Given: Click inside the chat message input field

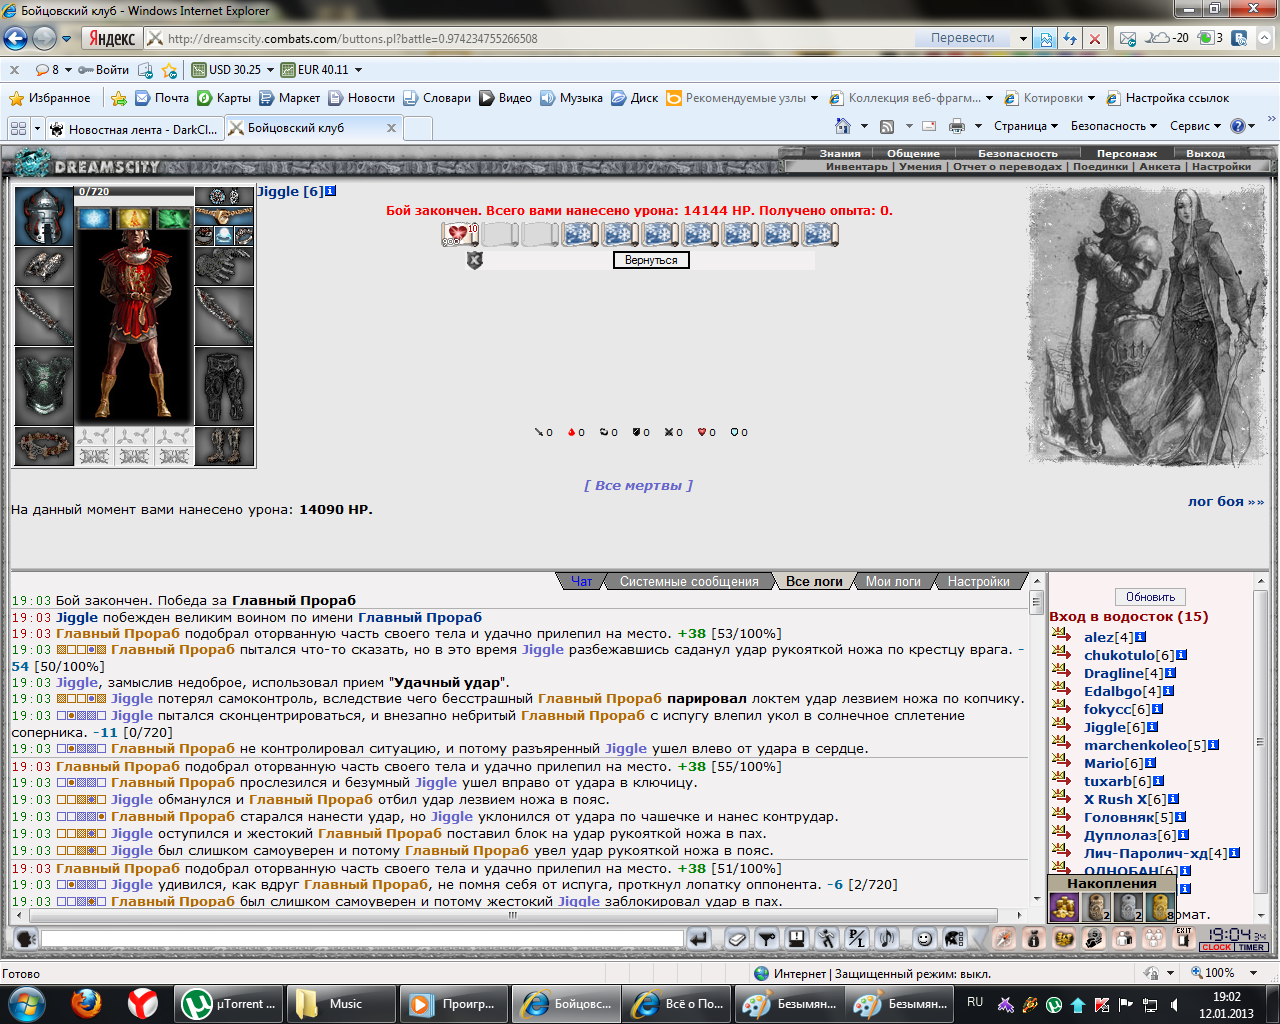Looking at the screenshot, I should coord(362,939).
